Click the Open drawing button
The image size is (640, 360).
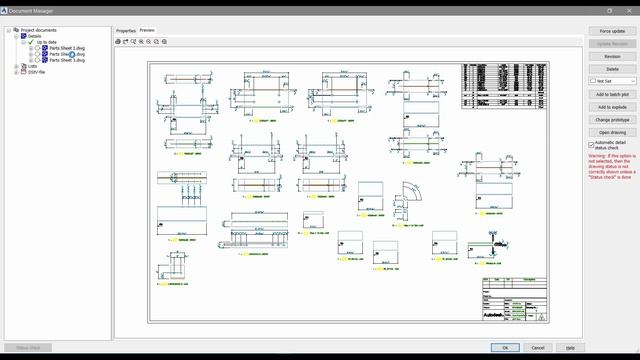point(612,132)
